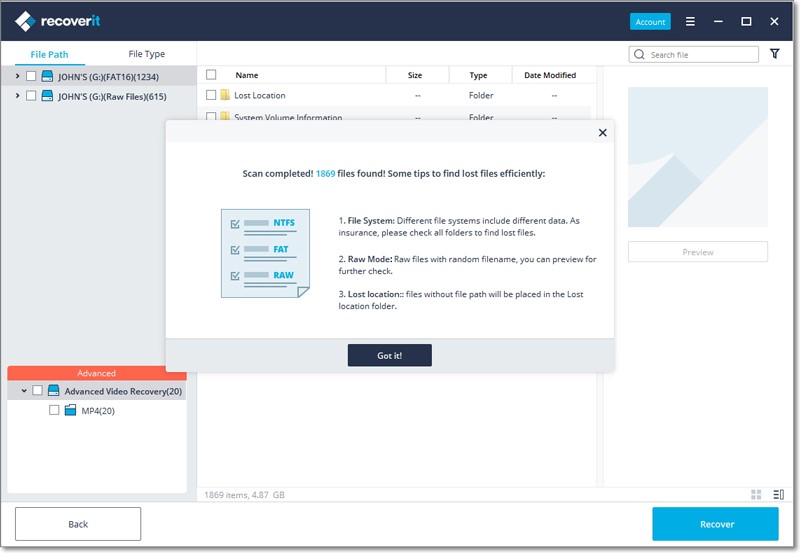Sort by the Type column header
This screenshot has width=800, height=553.
click(x=478, y=75)
